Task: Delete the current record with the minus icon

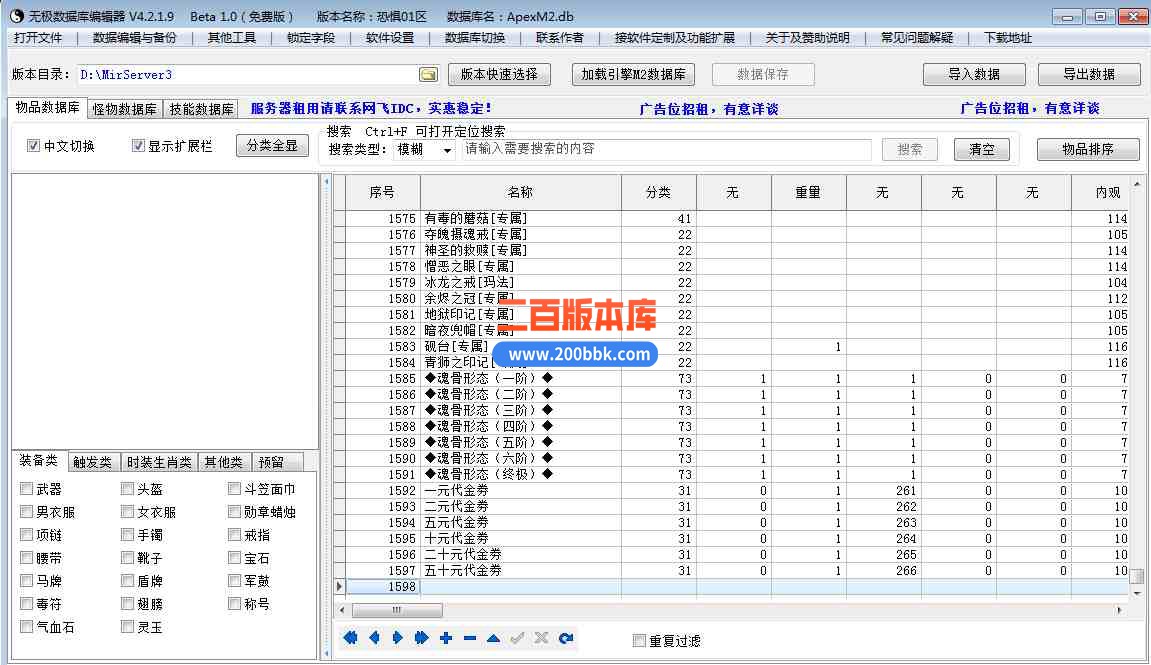Action: pyautogui.click(x=470, y=638)
